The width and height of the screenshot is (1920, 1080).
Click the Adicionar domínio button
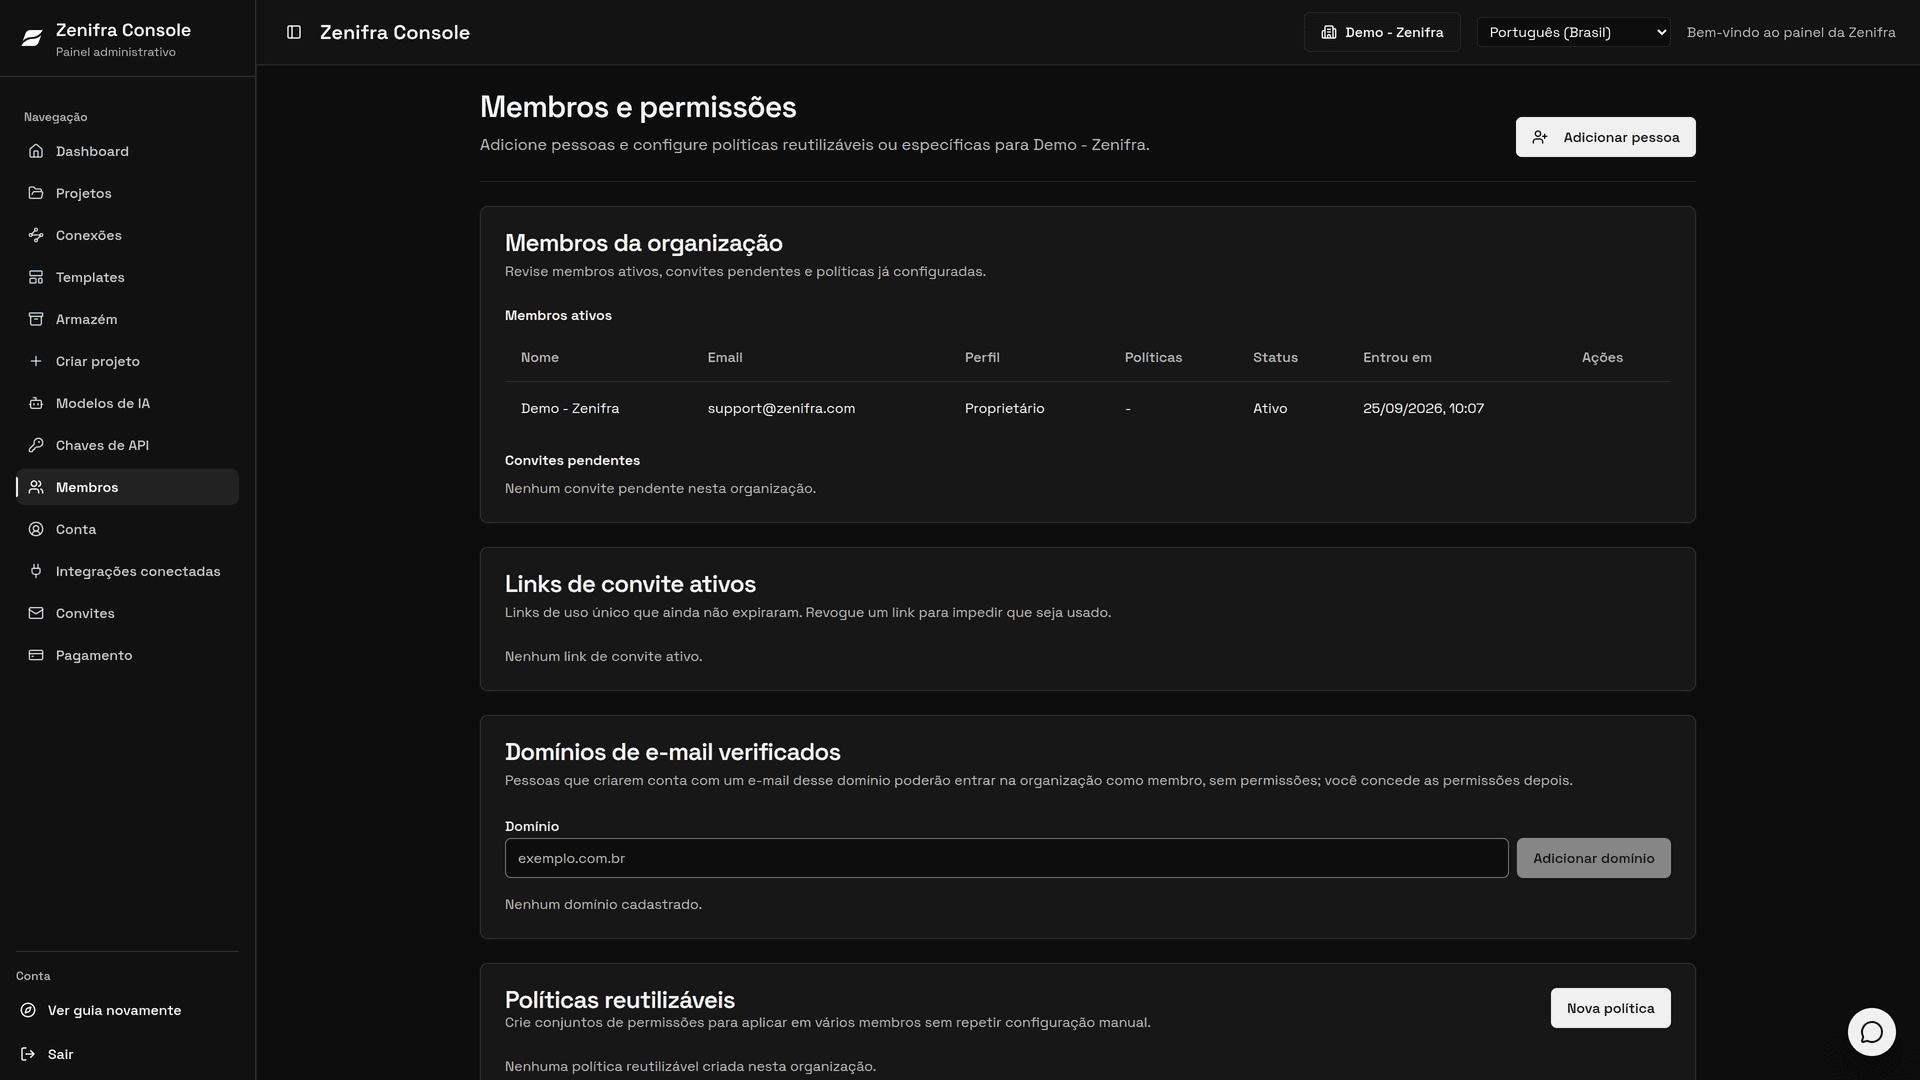(1593, 858)
